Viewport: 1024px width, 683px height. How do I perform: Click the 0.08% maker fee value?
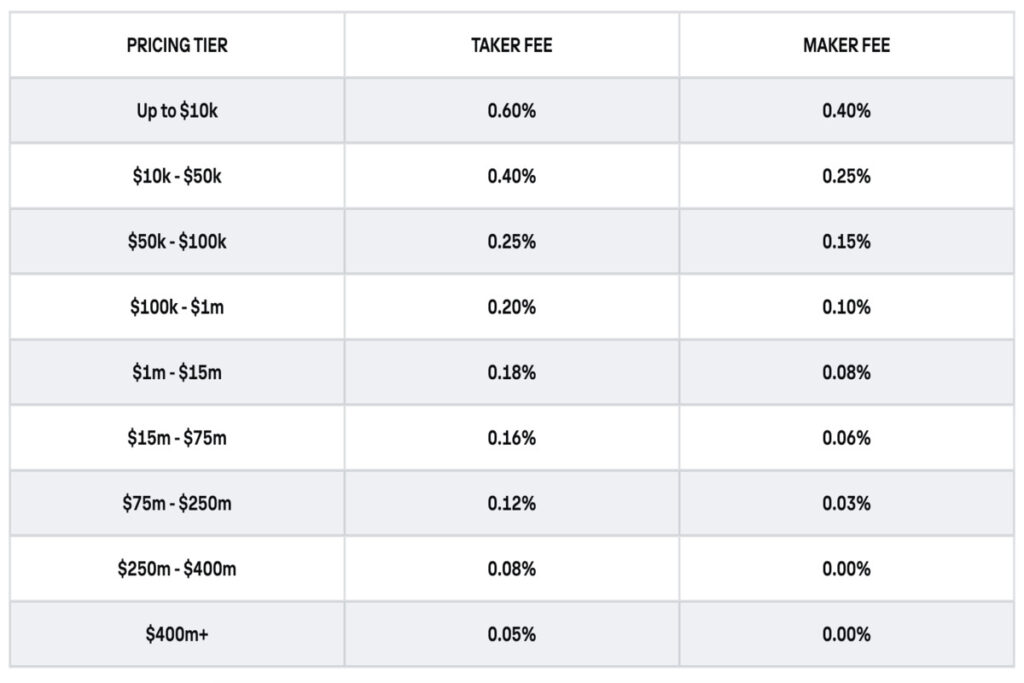(846, 373)
